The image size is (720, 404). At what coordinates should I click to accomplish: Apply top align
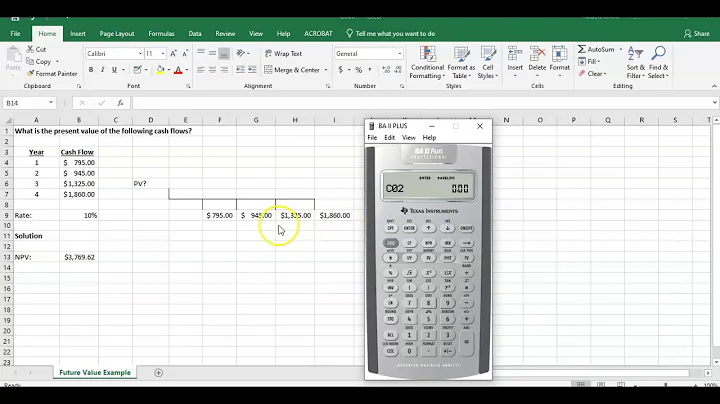click(201, 54)
